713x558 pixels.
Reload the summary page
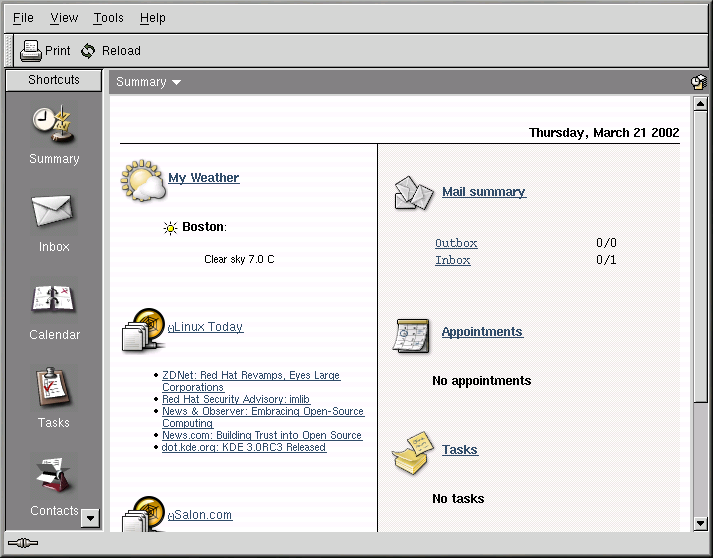pyautogui.click(x=110, y=51)
